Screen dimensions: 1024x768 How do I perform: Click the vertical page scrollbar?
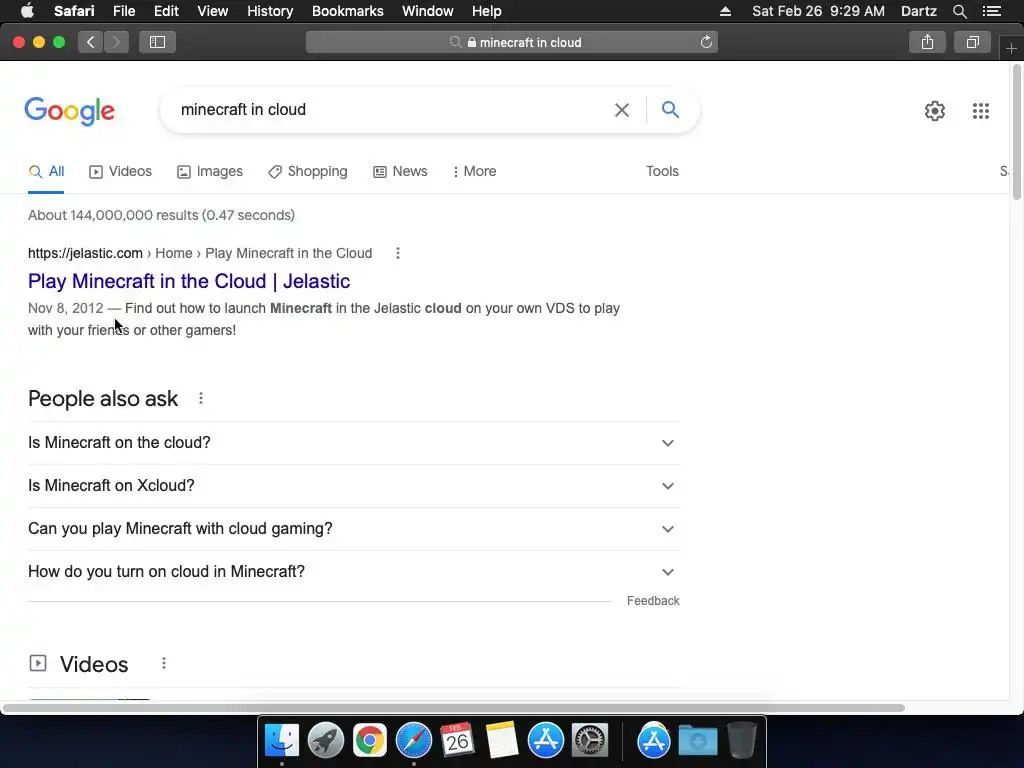(1017, 133)
